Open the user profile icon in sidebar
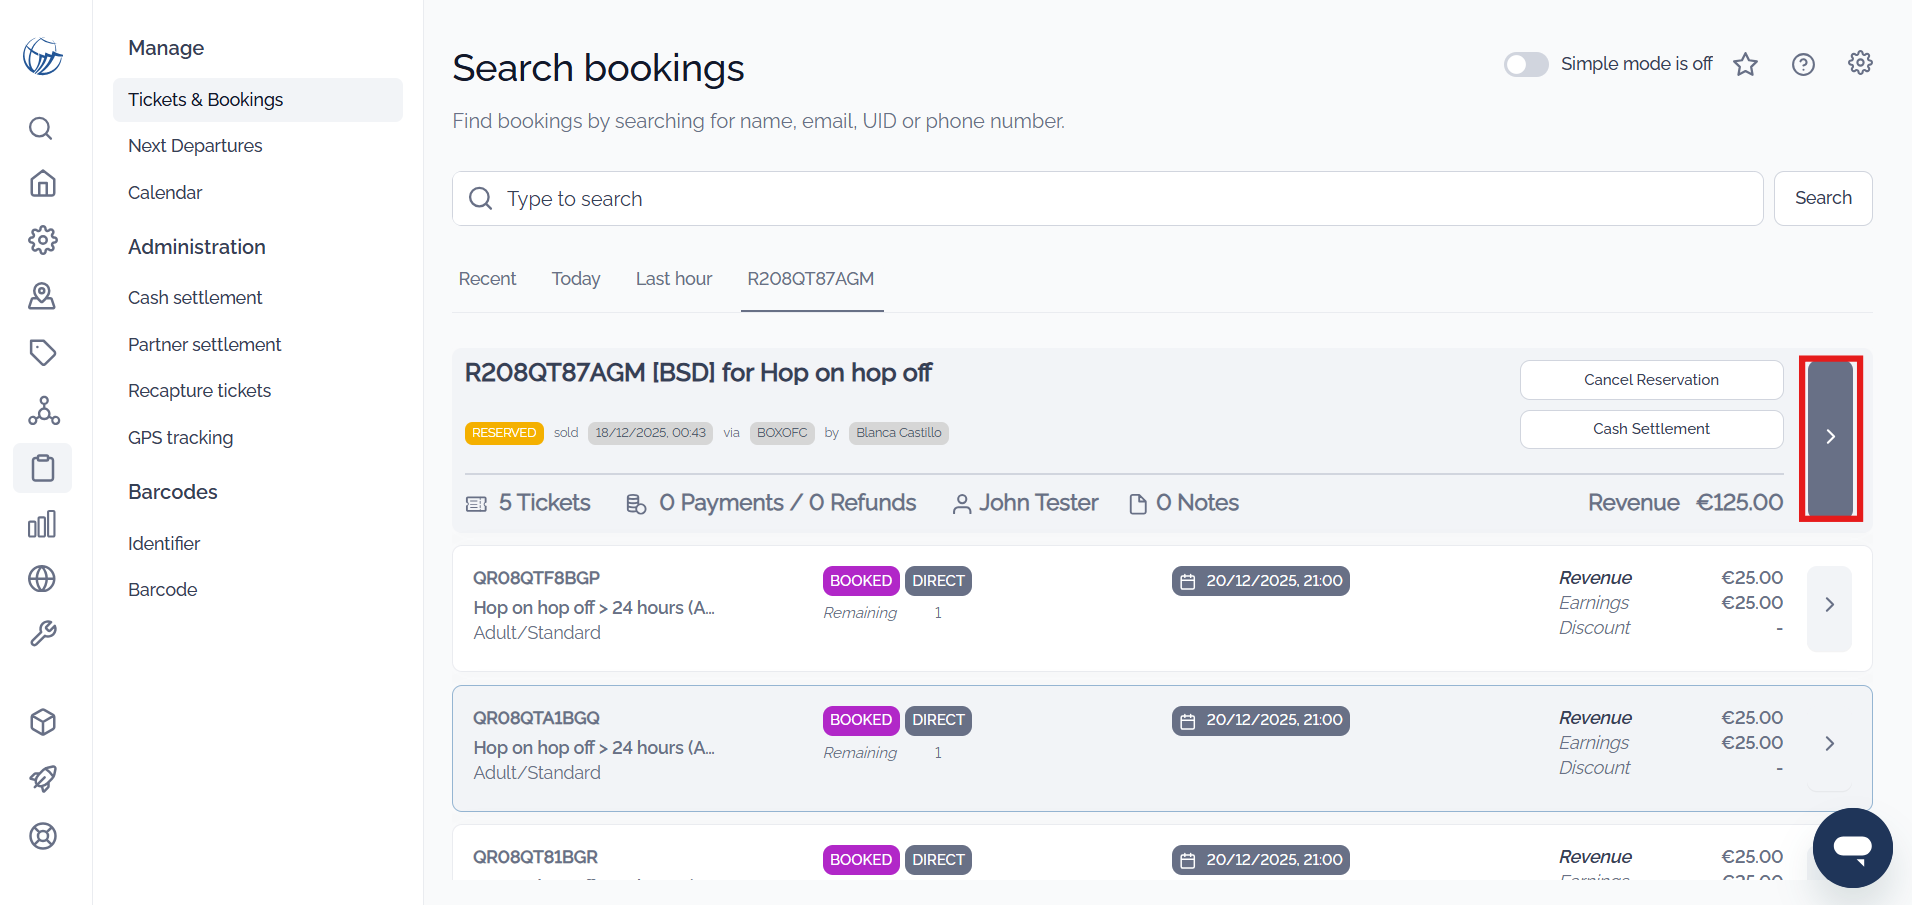This screenshot has width=1912, height=905. pos(42,296)
